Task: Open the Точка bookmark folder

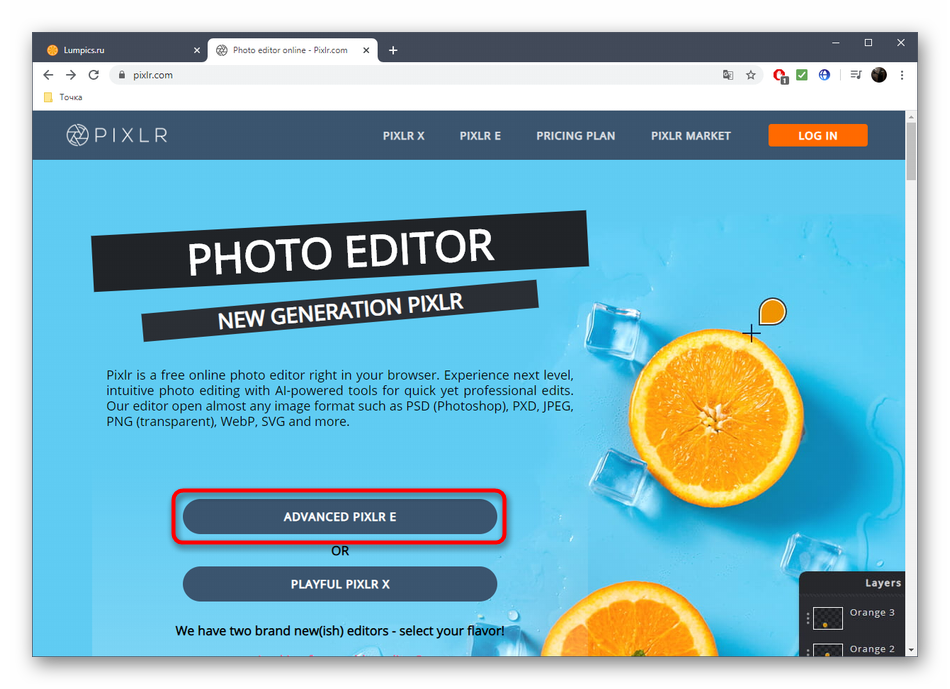Action: click(x=63, y=97)
